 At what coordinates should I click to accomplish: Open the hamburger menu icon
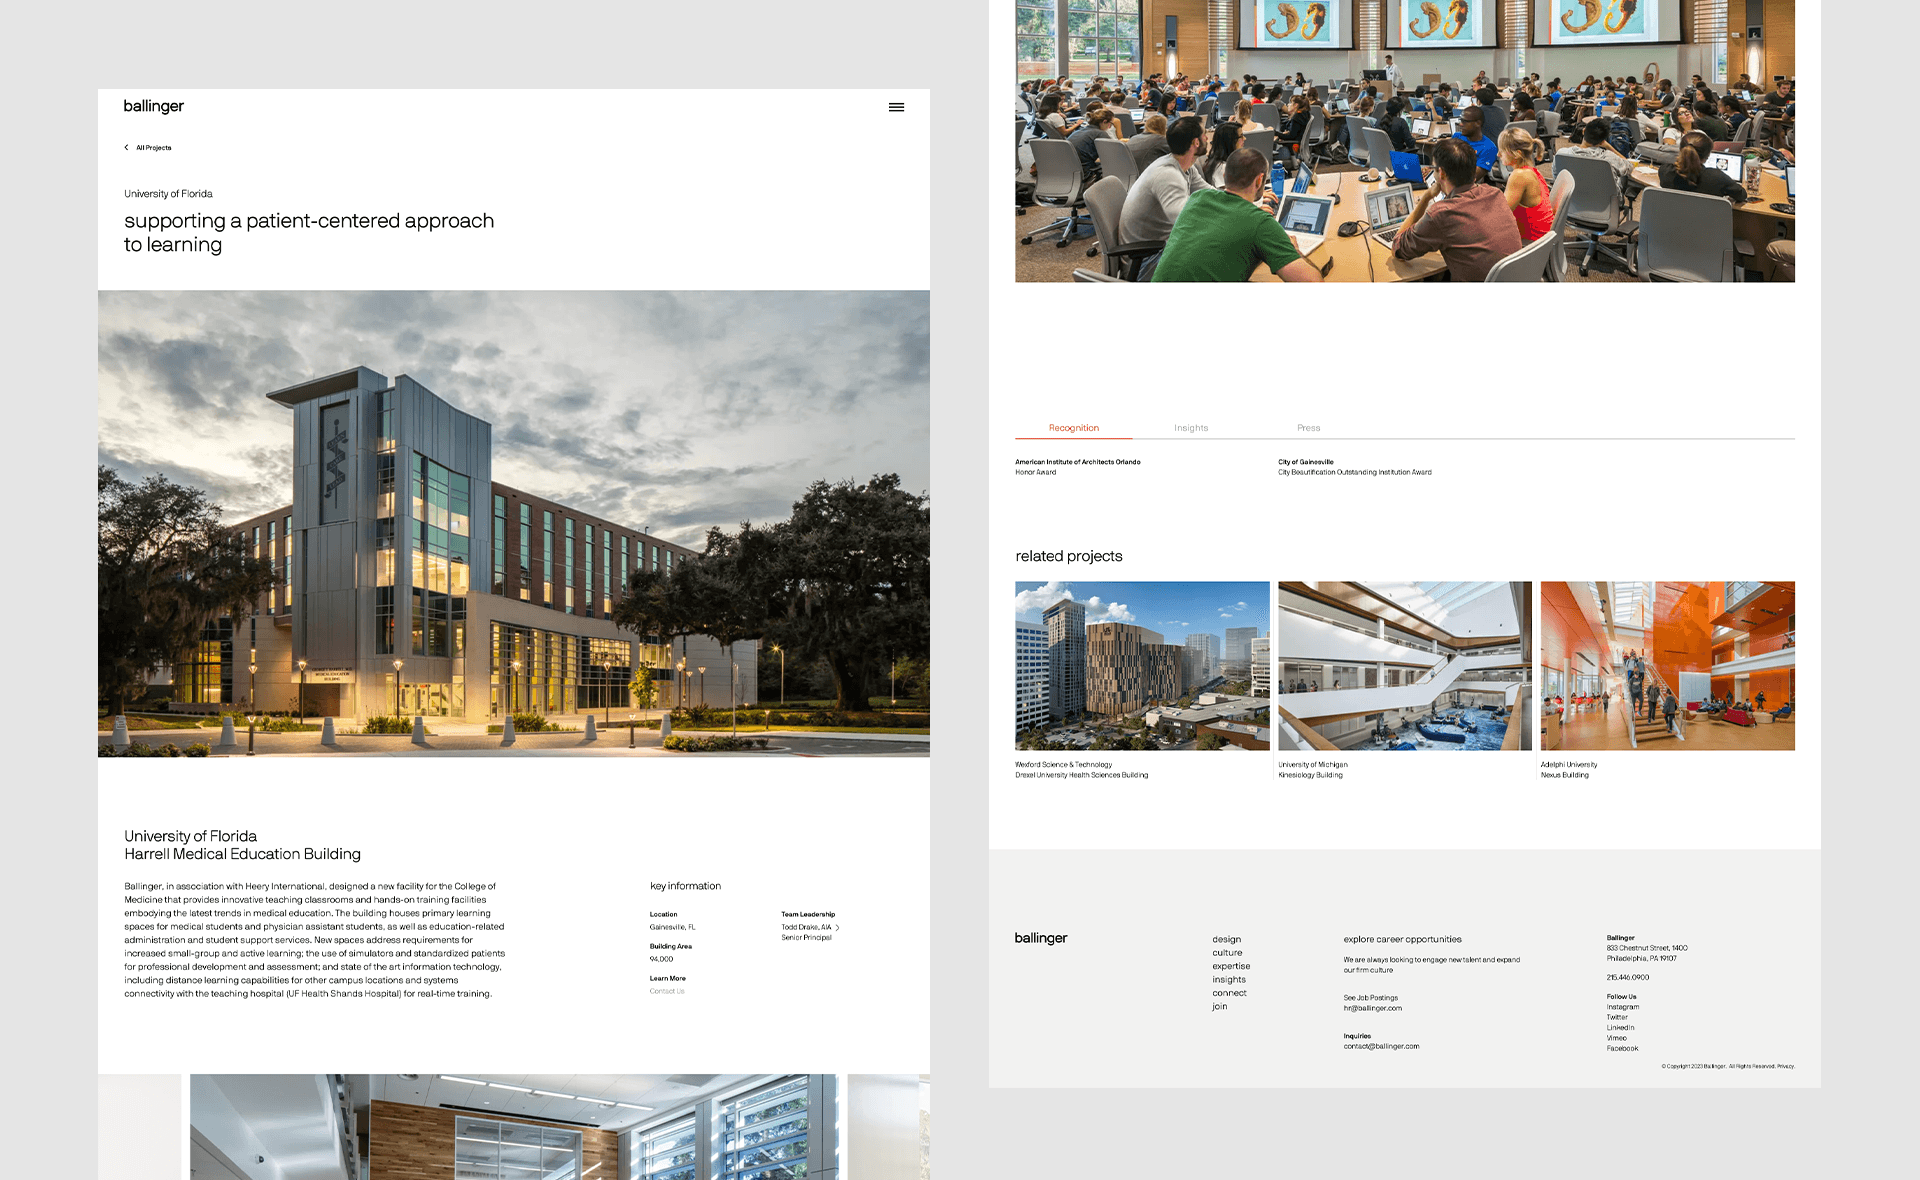(x=896, y=107)
